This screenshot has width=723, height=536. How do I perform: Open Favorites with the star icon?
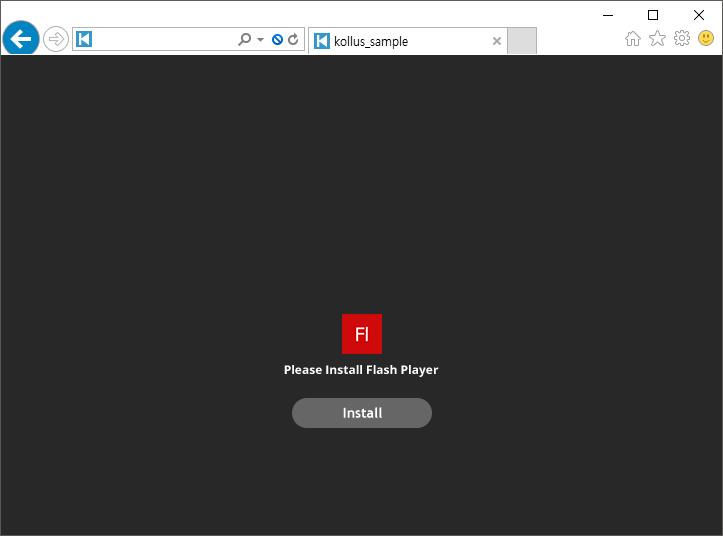(657, 38)
